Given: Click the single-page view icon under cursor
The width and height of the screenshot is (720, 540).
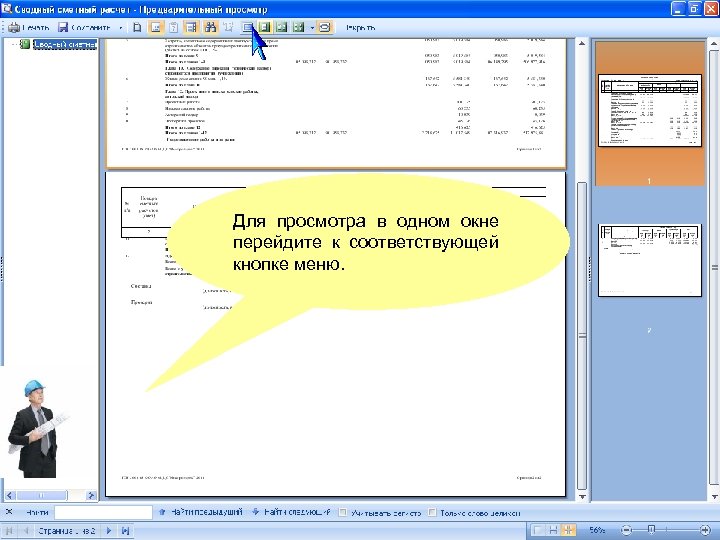Looking at the screenshot, I should click(x=247, y=28).
